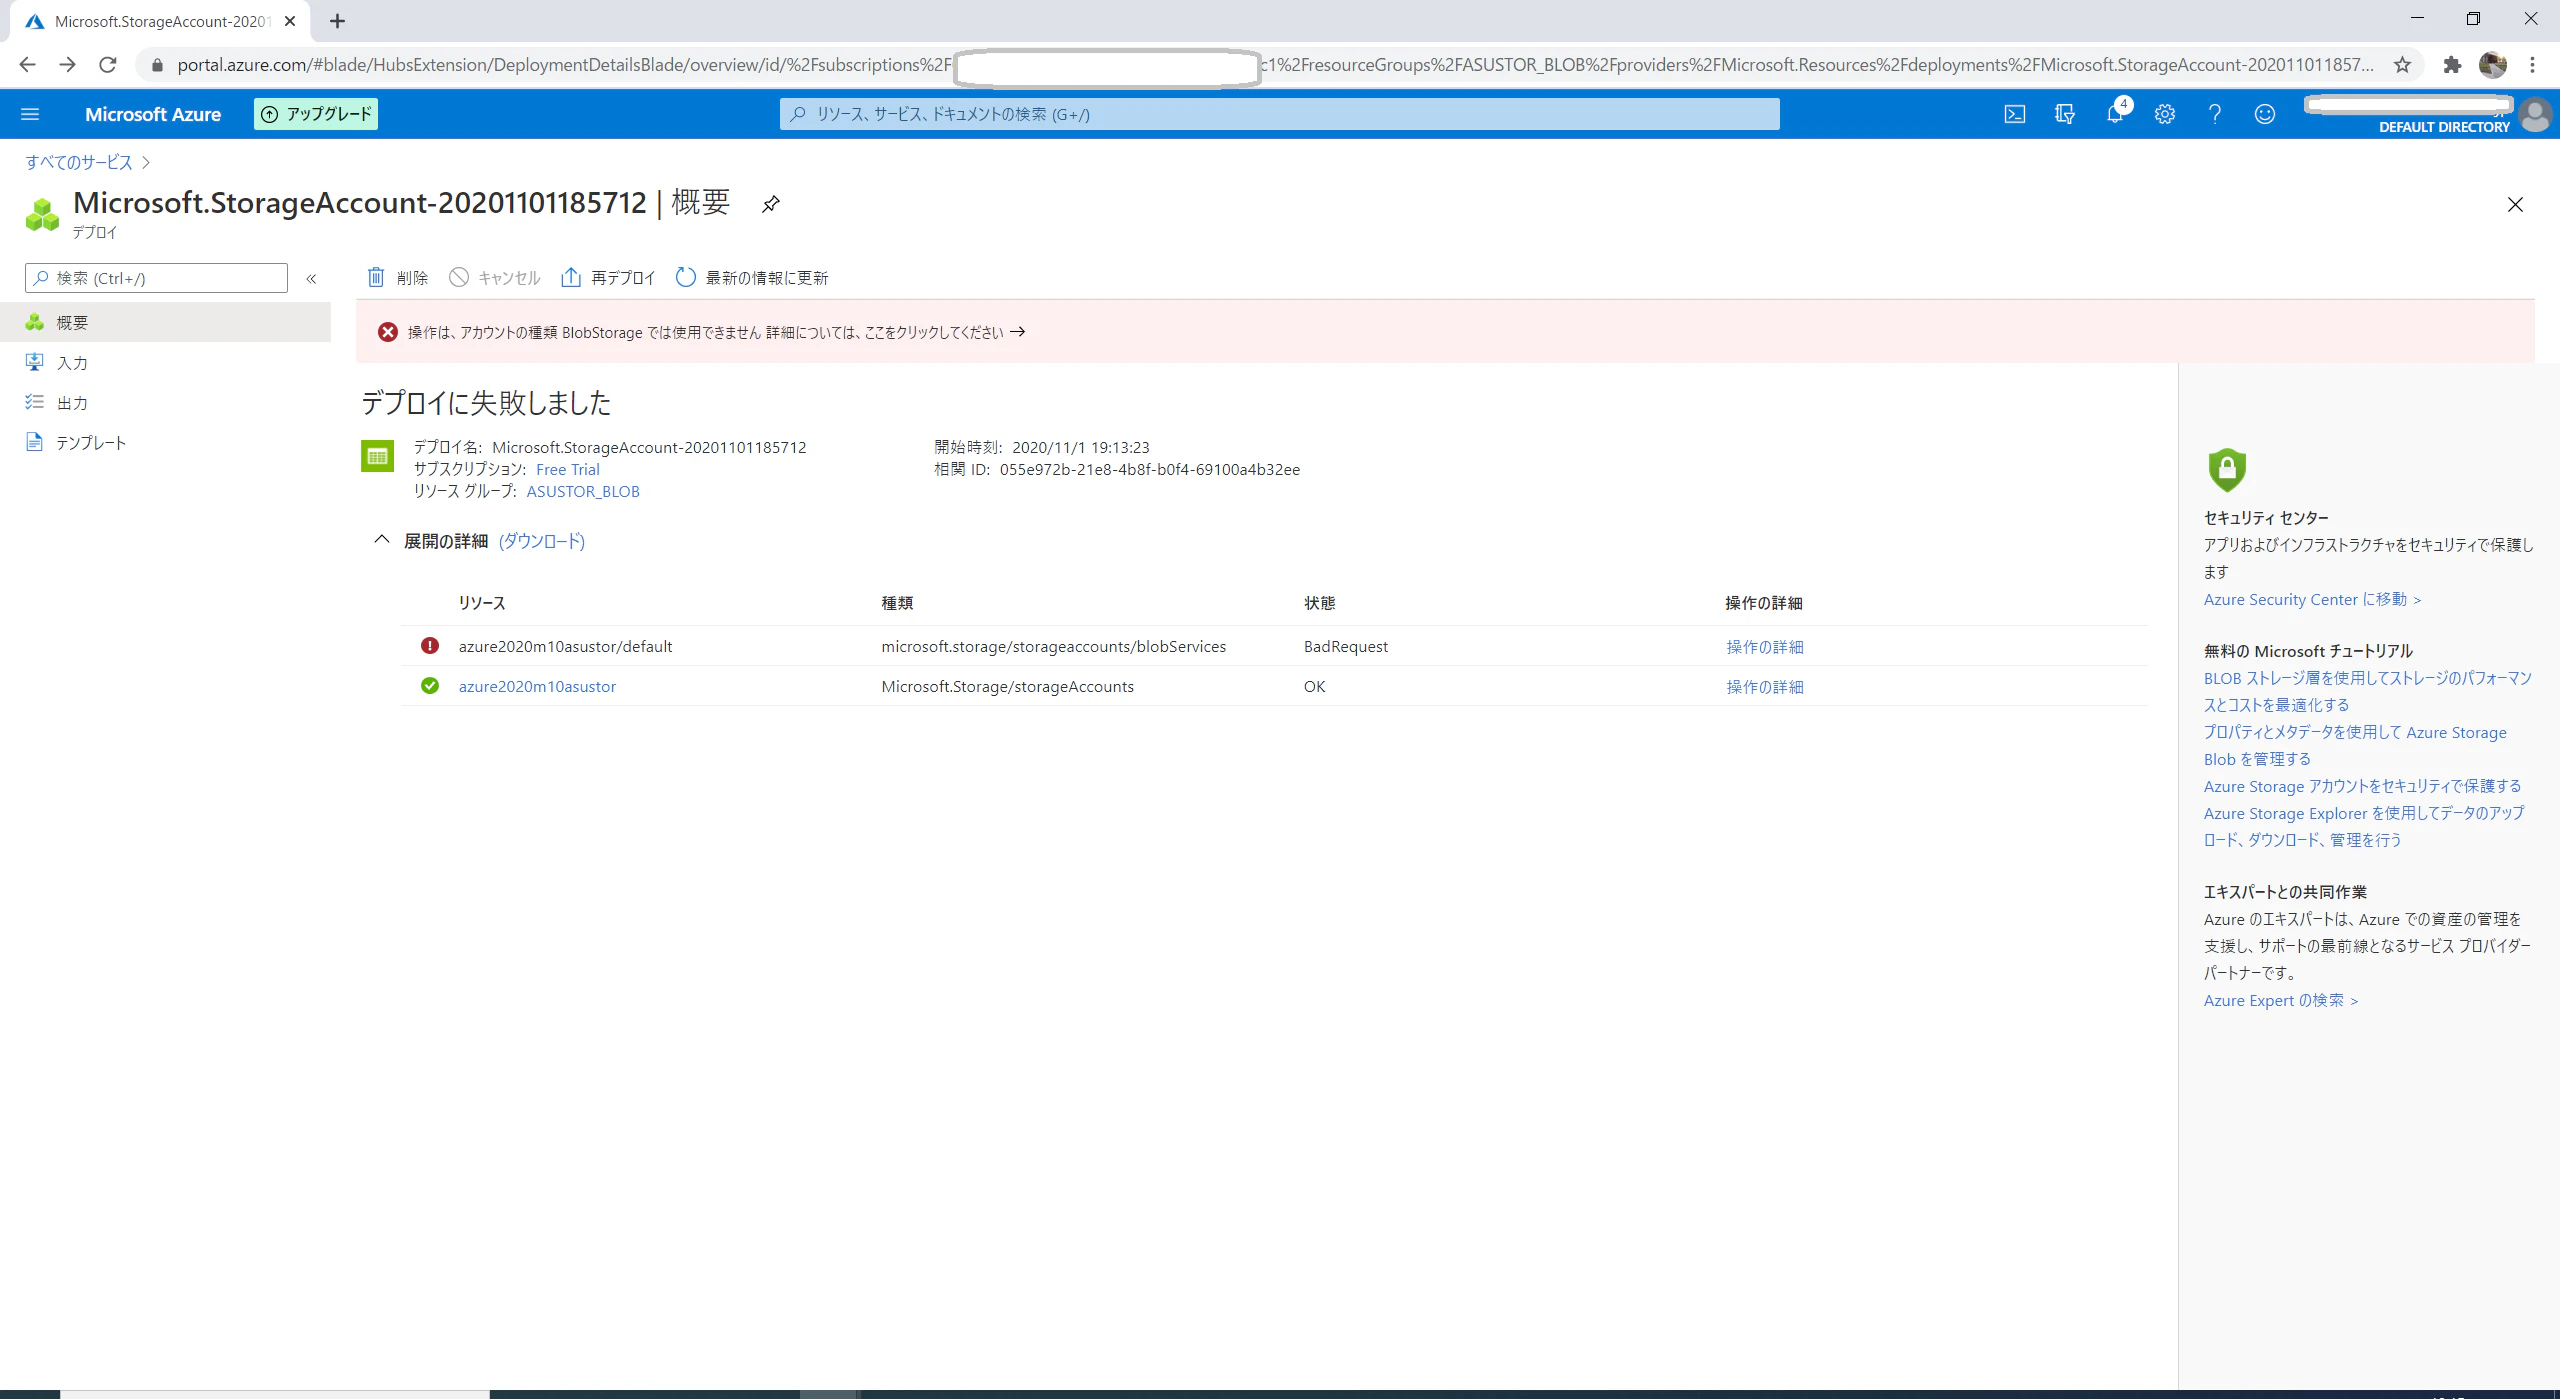
Task: Open the account avatar in the top right
Action: 2535,114
